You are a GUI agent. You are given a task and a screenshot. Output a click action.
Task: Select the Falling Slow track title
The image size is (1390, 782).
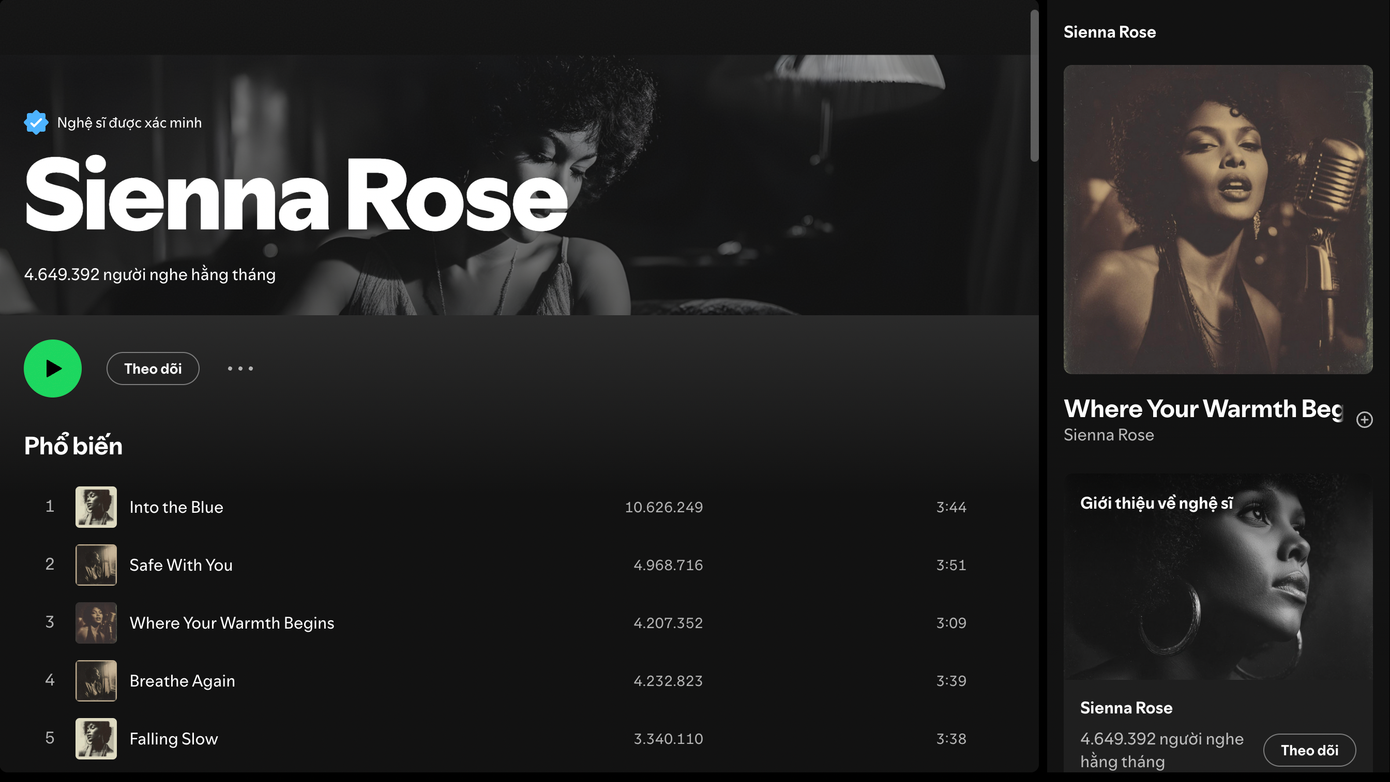tap(173, 739)
